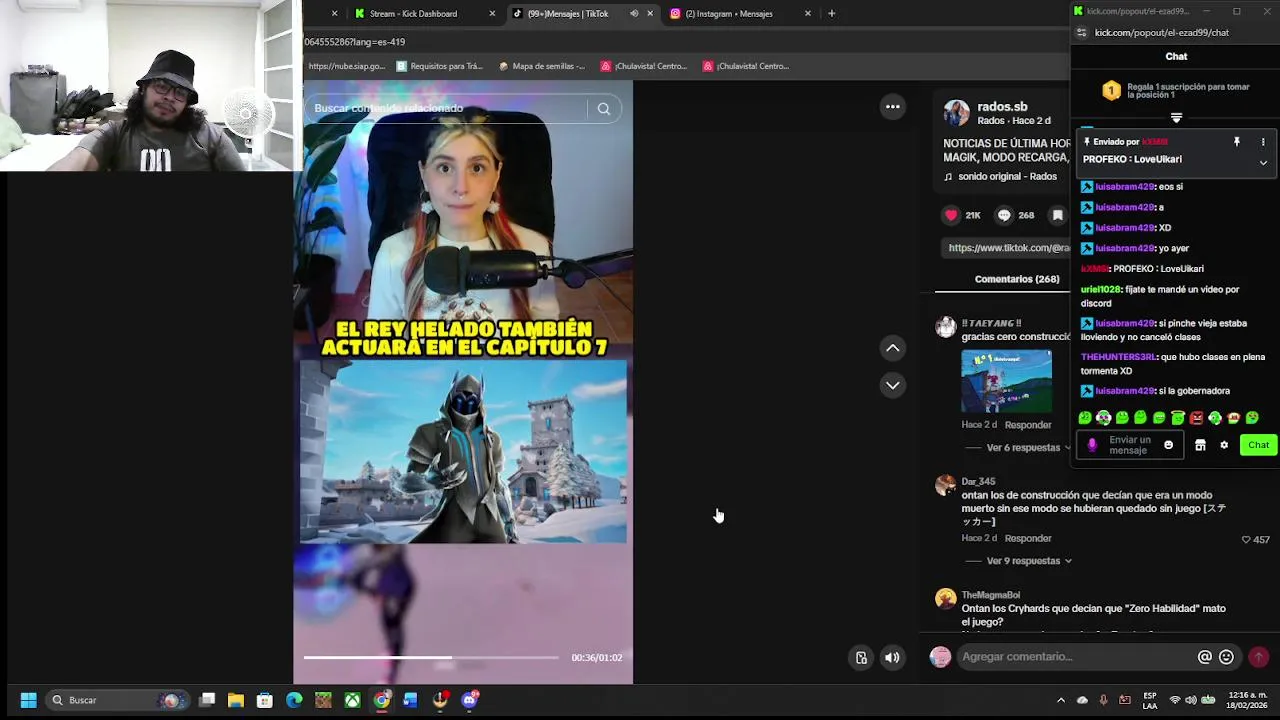Reply to the TAEYANG comment via Responder

(x=1028, y=425)
